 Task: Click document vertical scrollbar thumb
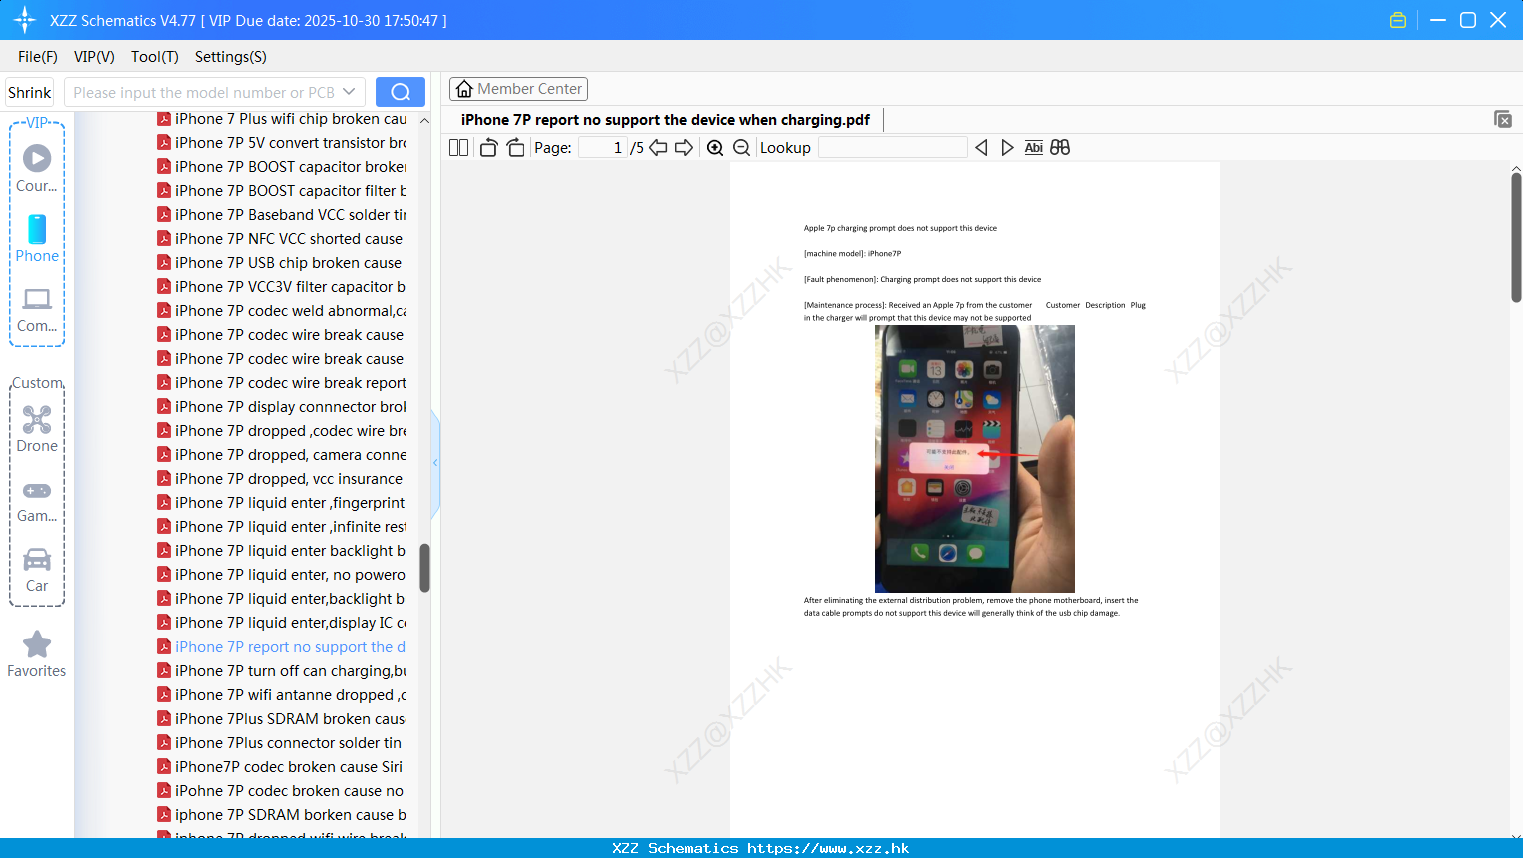coord(1516,237)
